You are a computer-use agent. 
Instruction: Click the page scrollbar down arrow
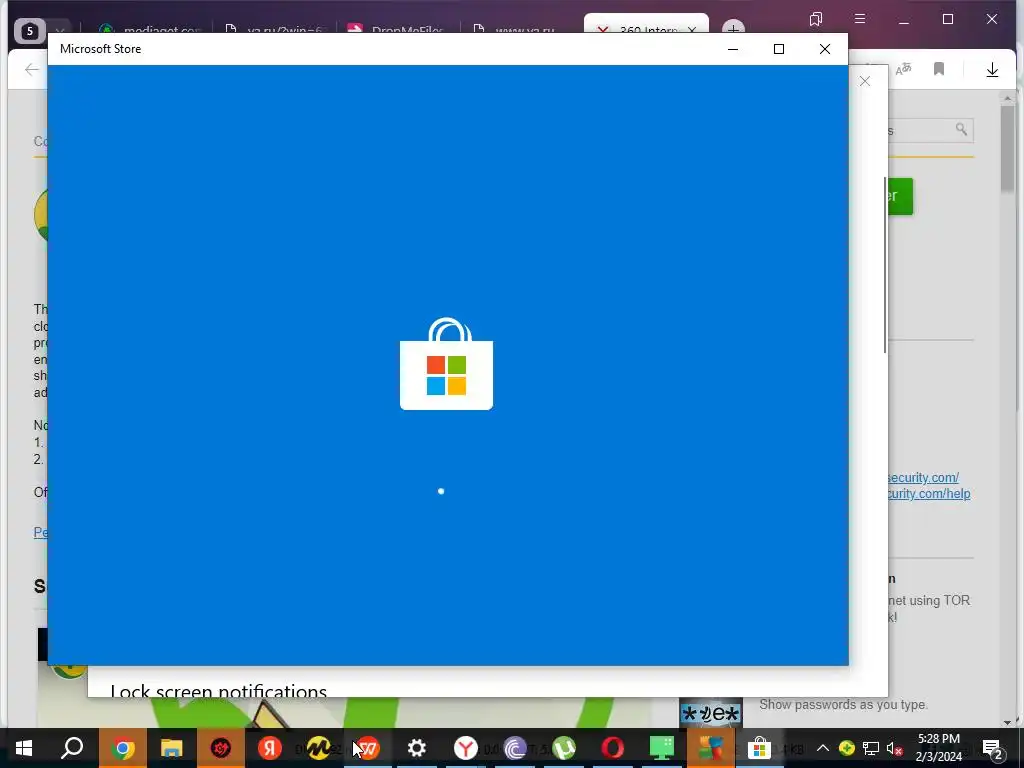(x=1007, y=722)
